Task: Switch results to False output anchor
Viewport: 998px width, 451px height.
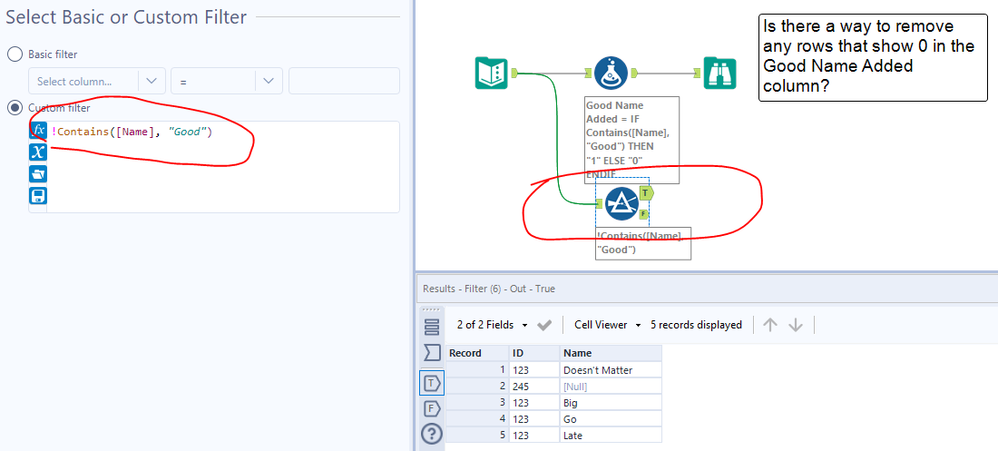Action: 432,409
